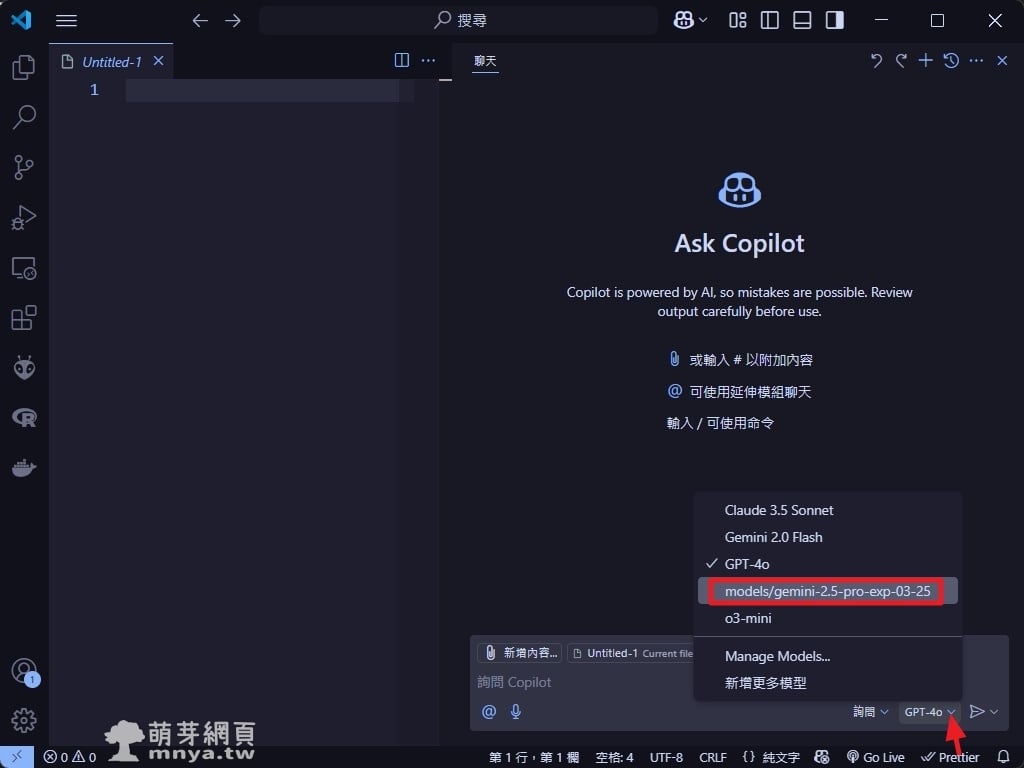Screen dimensions: 1024x768
Task: Toggle the primary side bar layout button
Action: click(x=770, y=20)
